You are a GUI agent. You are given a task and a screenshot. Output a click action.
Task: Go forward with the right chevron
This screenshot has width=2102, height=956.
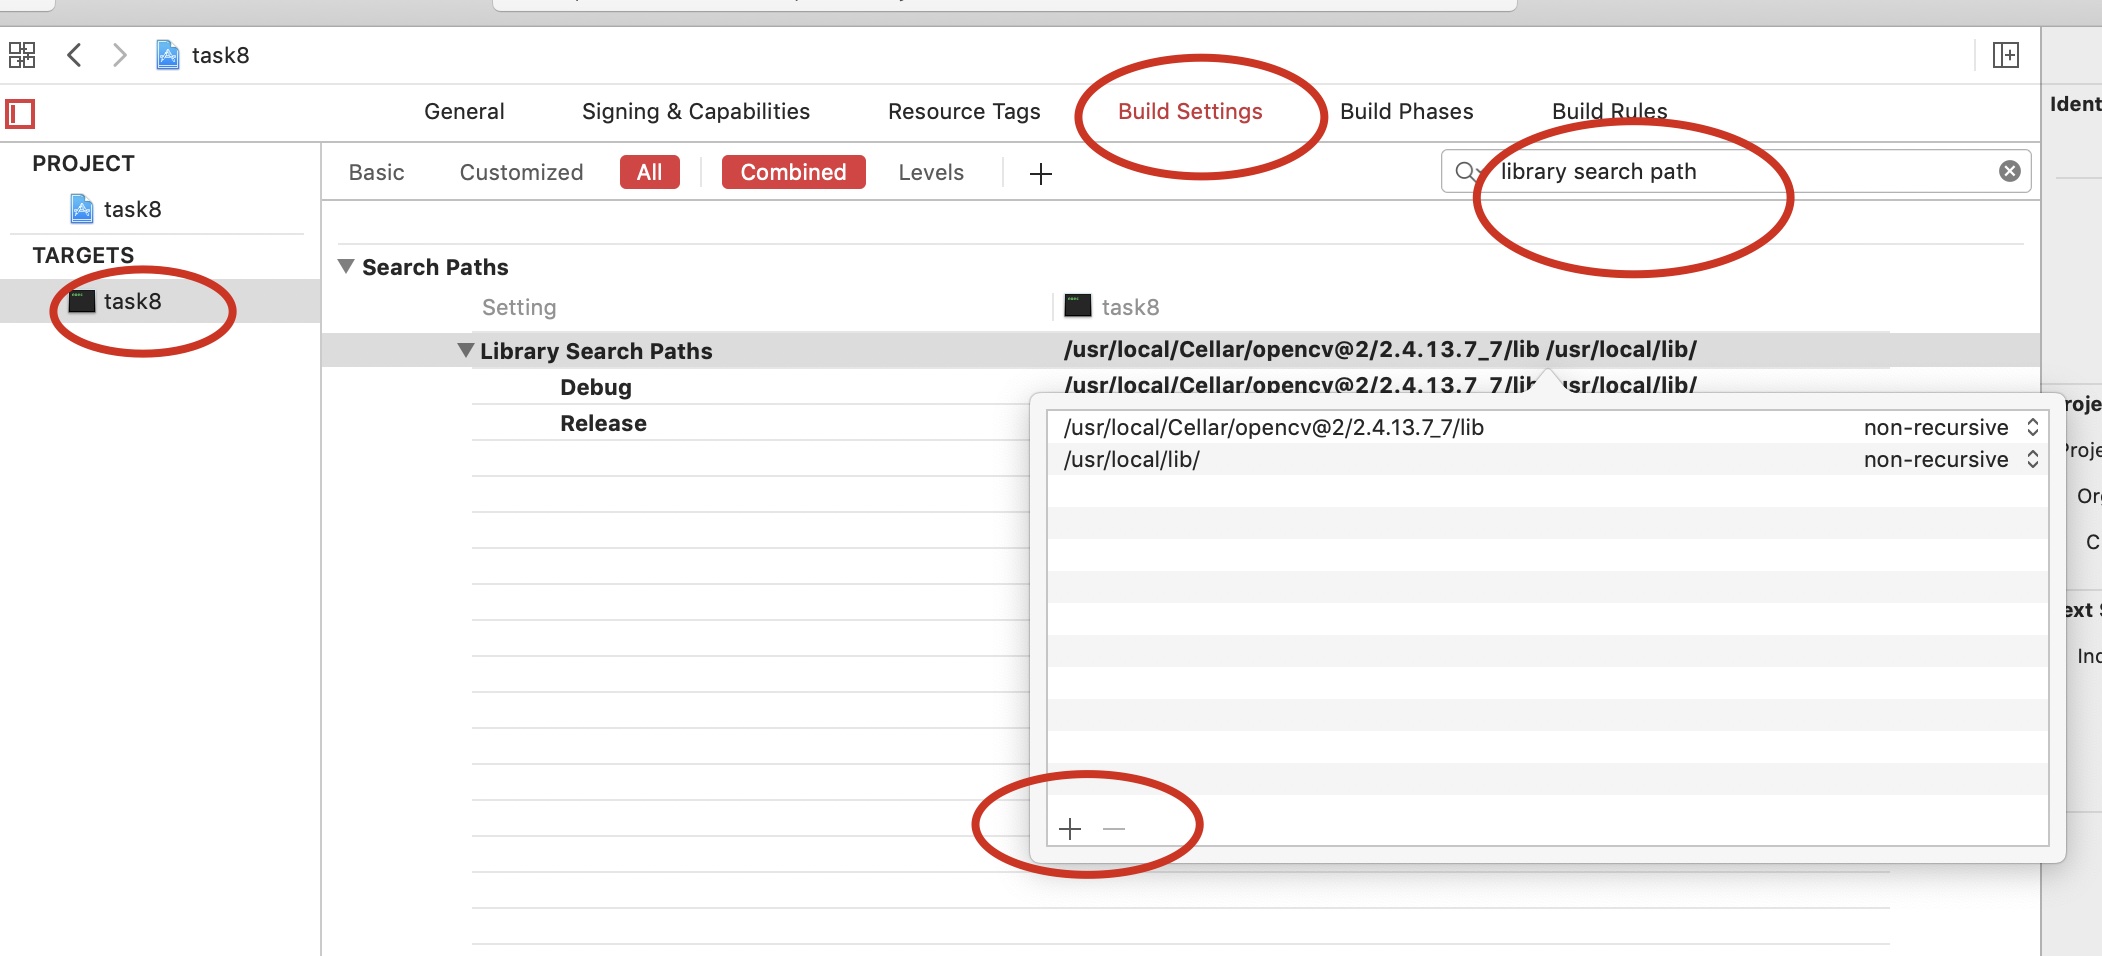pos(119,55)
